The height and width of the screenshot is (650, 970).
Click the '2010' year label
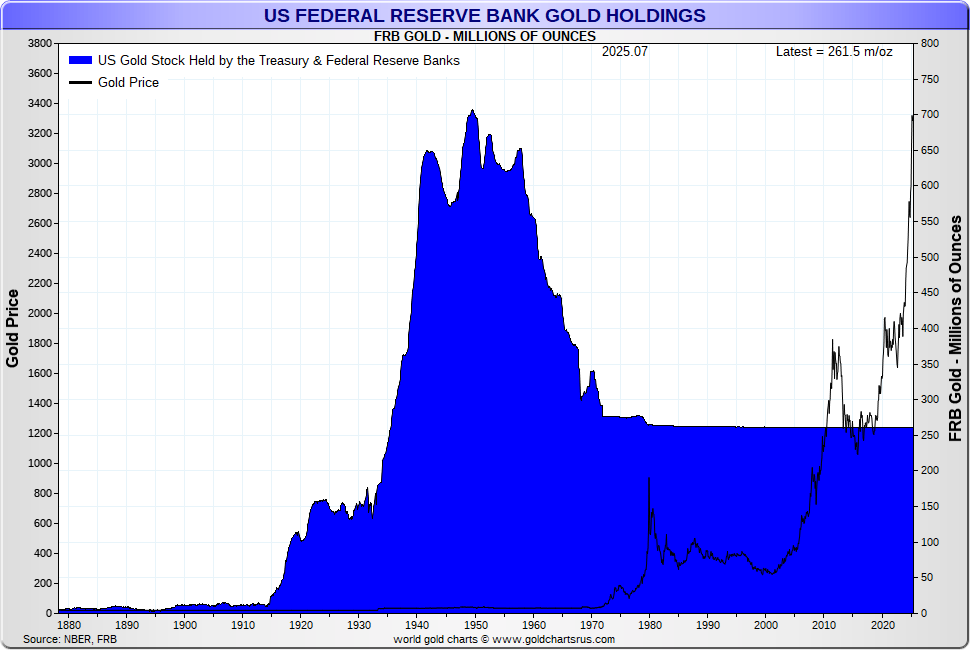click(x=824, y=625)
